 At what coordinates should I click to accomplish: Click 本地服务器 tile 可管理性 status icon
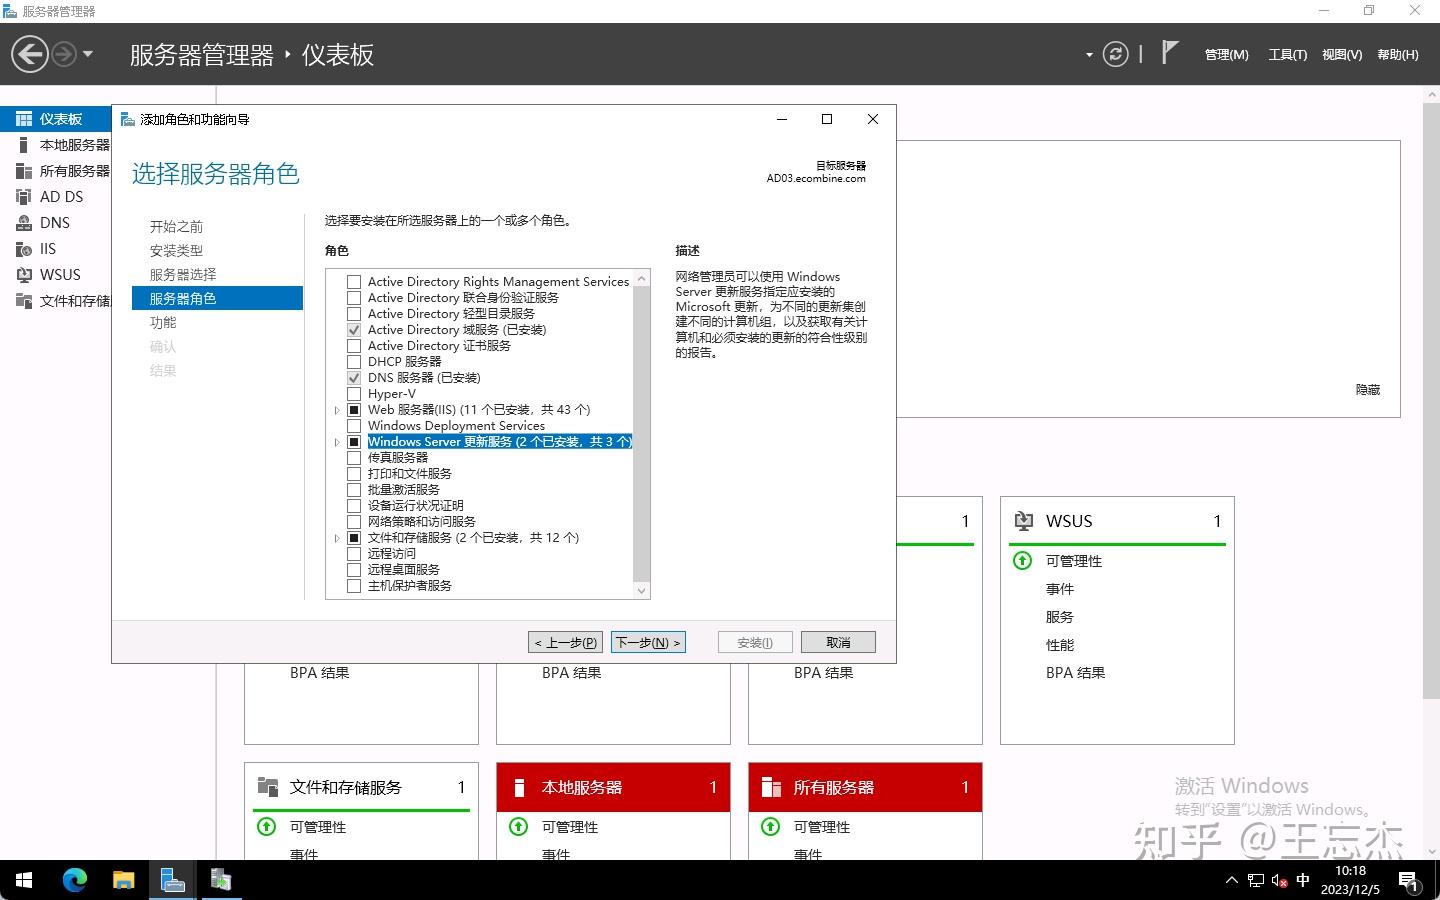518,827
